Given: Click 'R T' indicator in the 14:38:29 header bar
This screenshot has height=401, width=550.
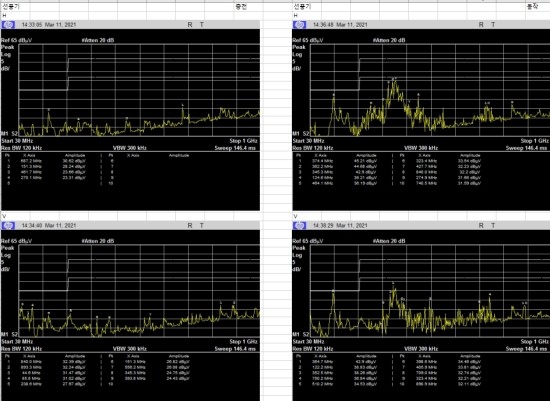Looking at the screenshot, I should [487, 225].
